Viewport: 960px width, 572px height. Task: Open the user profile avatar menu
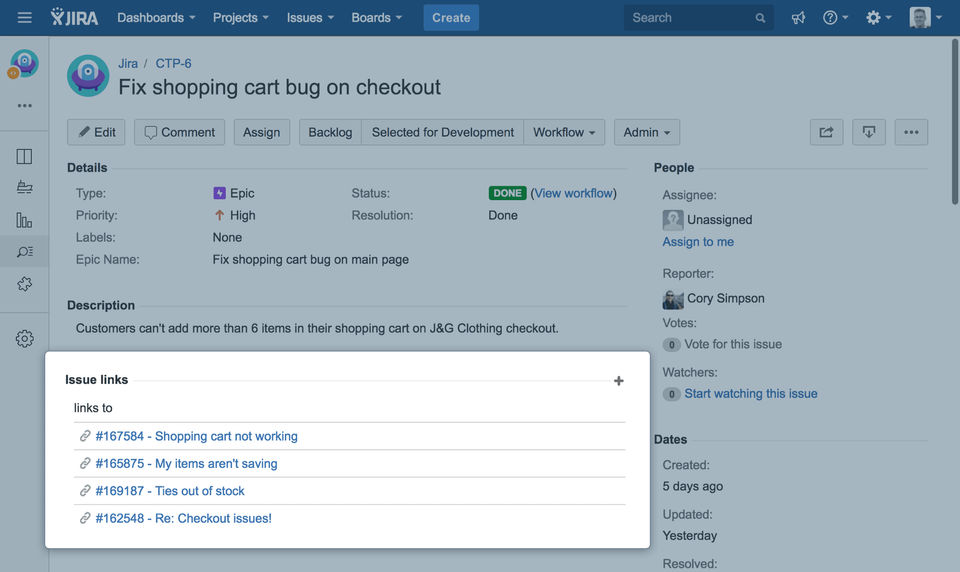925,18
